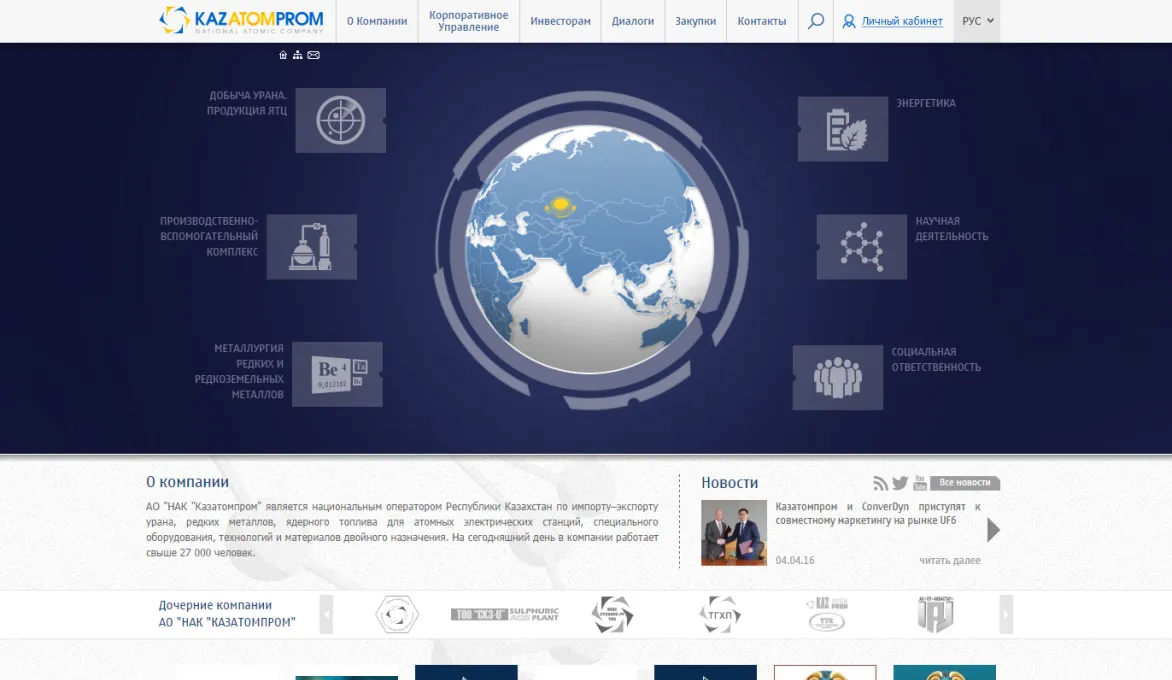
Task: Open the site search magnifier icon
Action: (x=815, y=21)
